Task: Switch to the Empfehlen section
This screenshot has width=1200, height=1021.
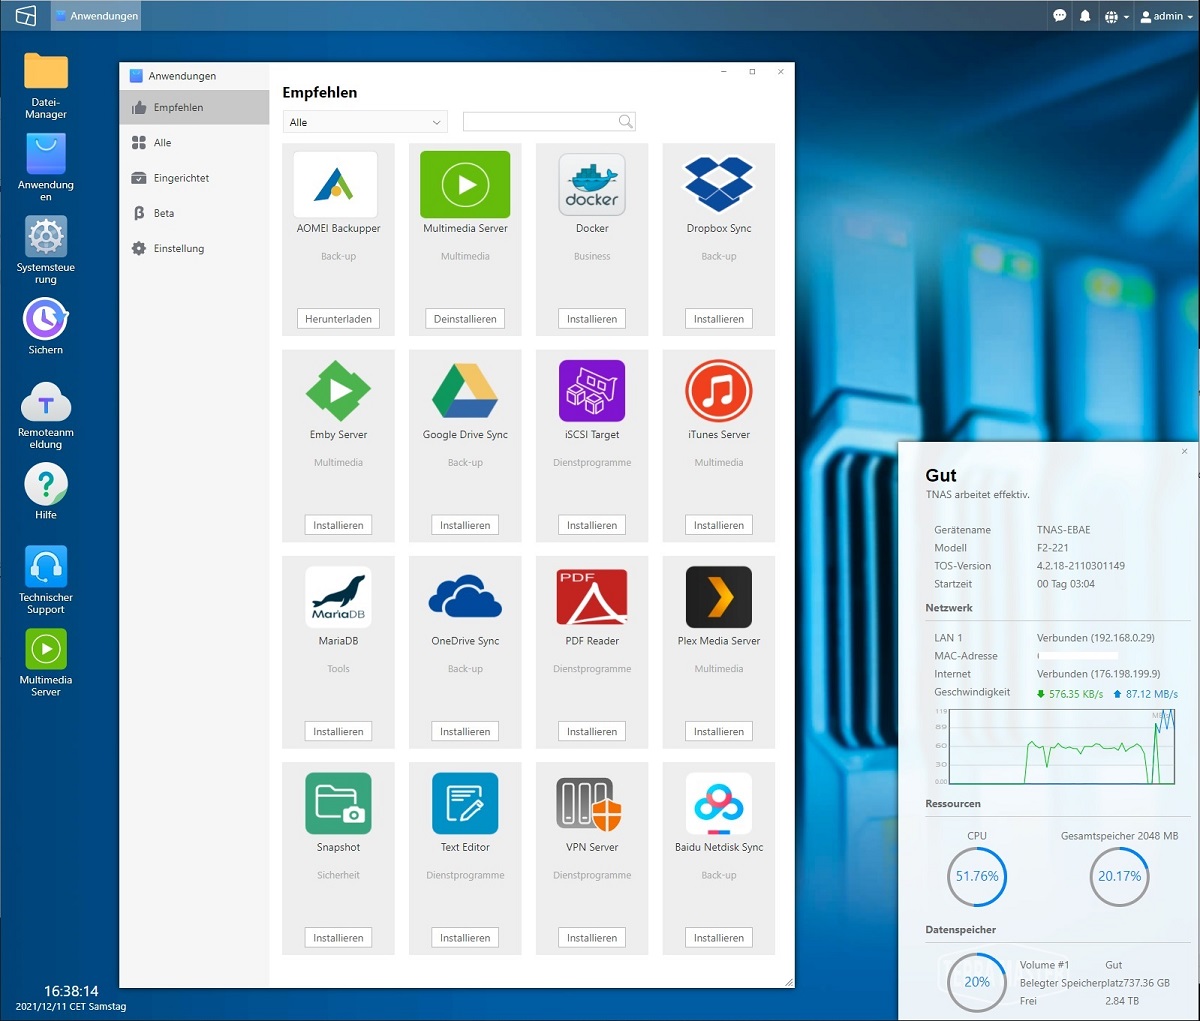Action: tap(194, 108)
